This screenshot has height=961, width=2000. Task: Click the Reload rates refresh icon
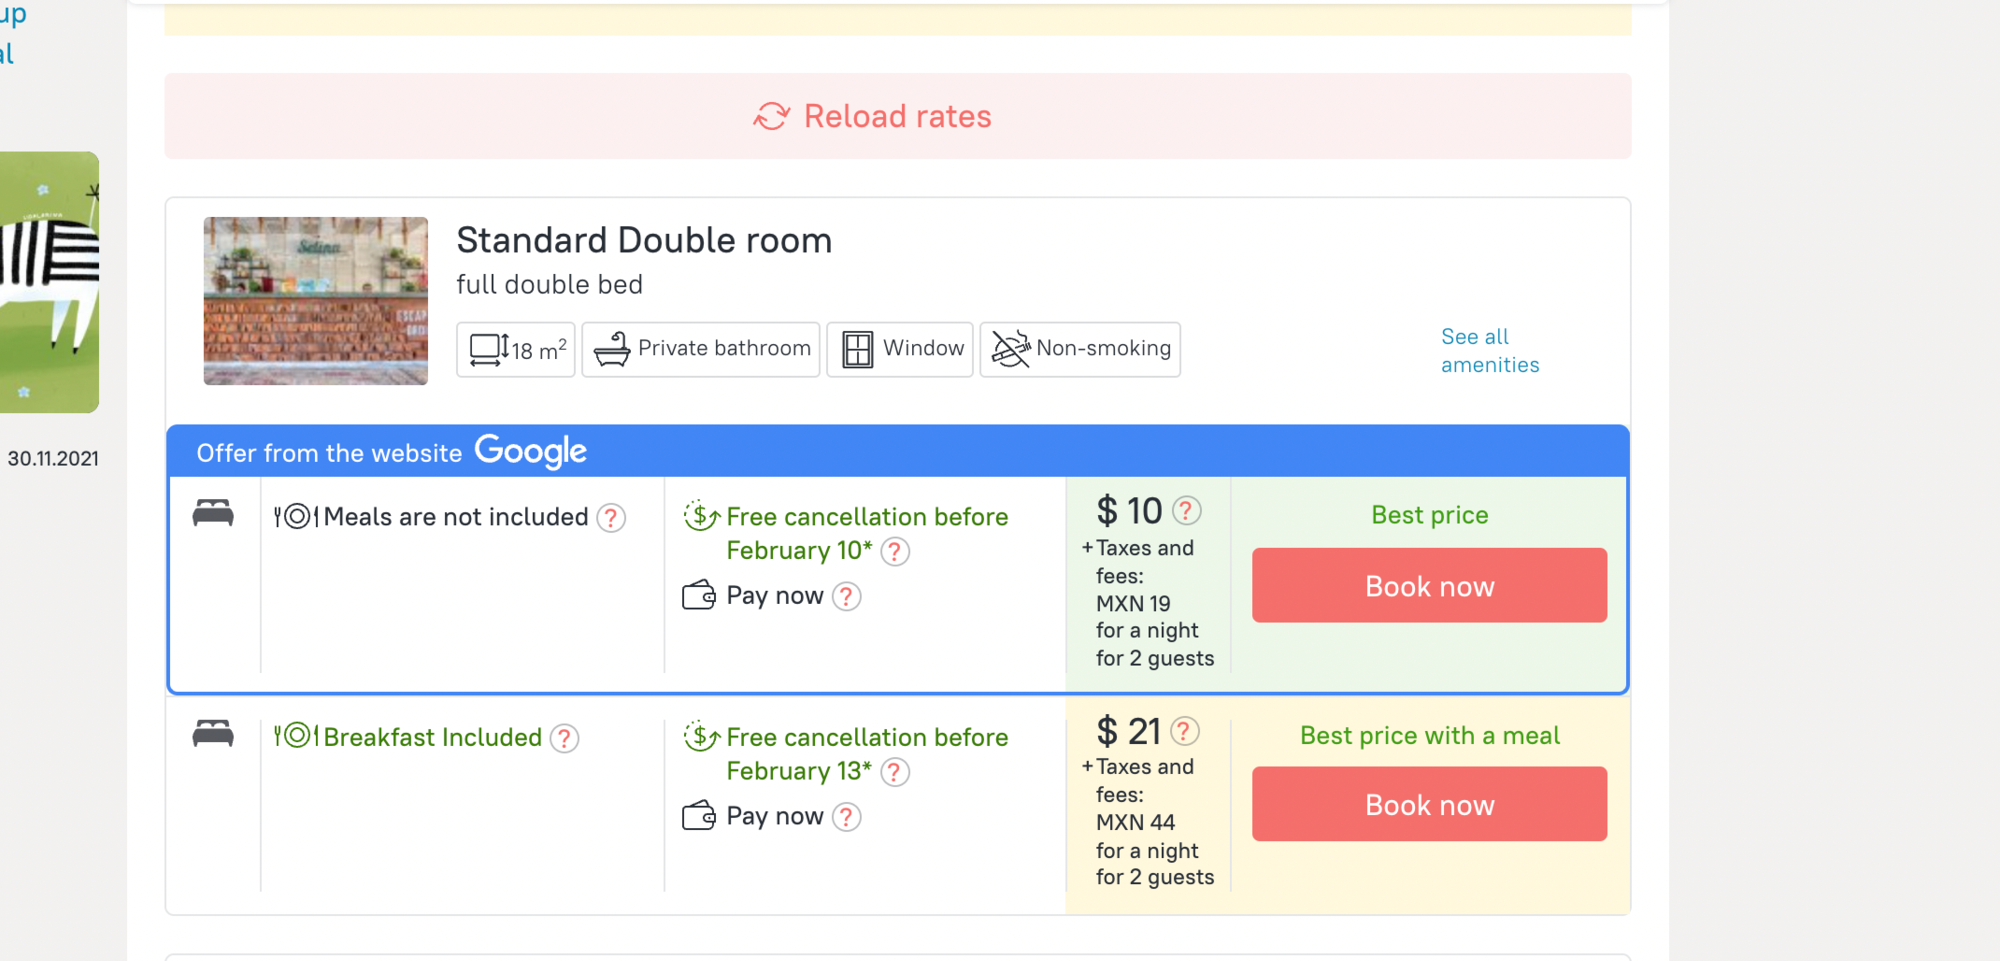click(771, 117)
